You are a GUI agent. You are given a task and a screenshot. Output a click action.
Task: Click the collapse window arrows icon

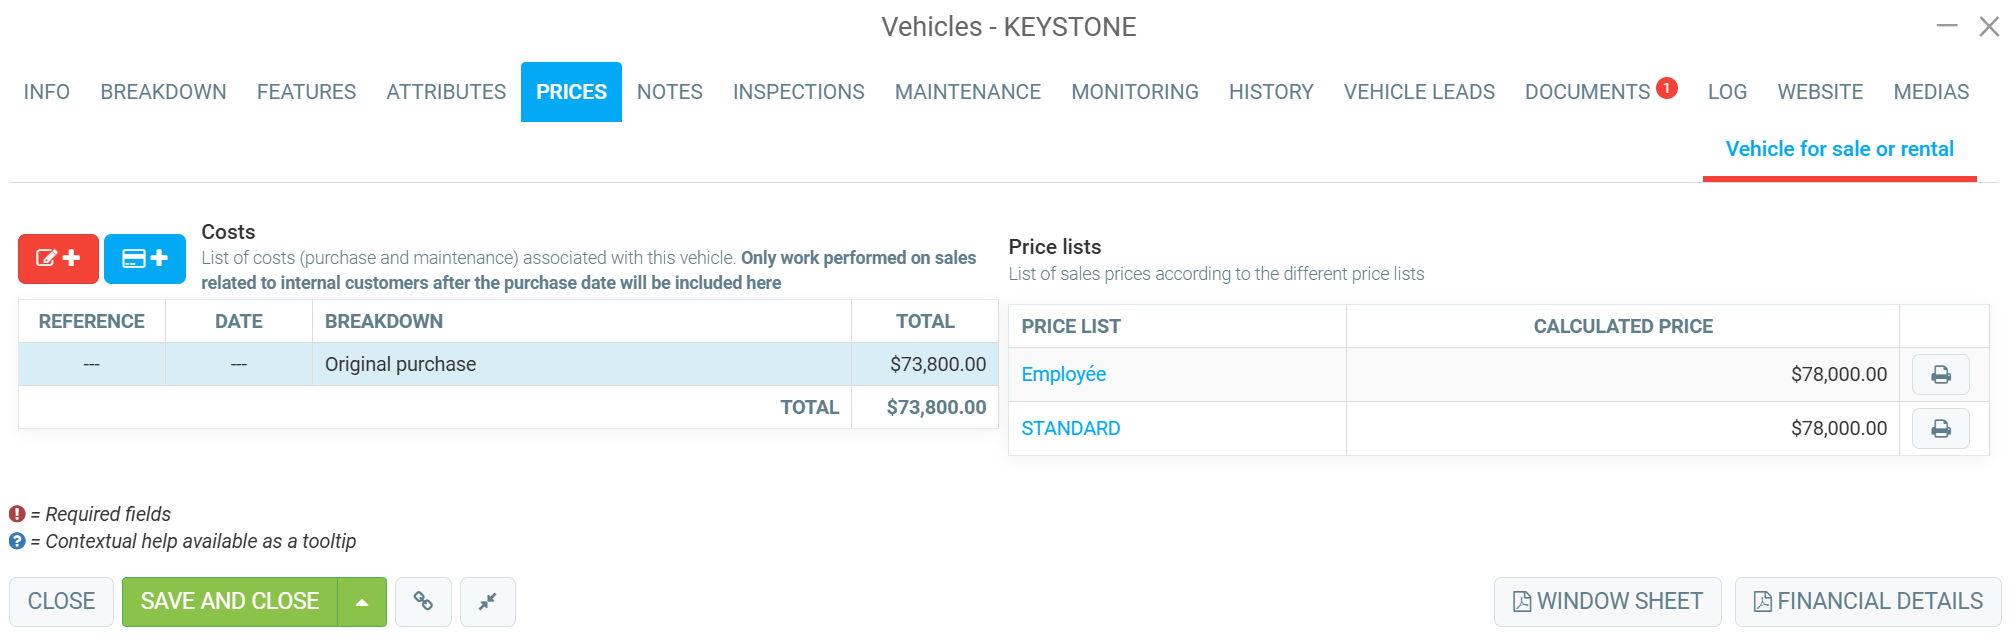point(488,602)
